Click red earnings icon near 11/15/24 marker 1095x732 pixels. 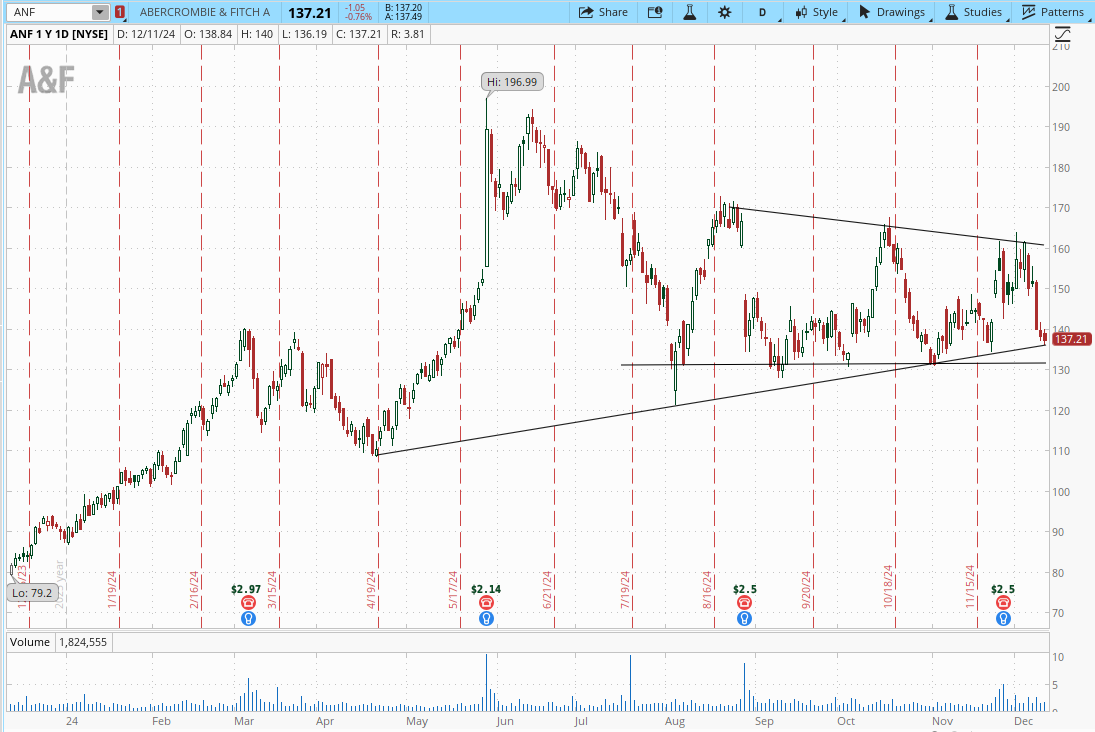[x=1003, y=603]
